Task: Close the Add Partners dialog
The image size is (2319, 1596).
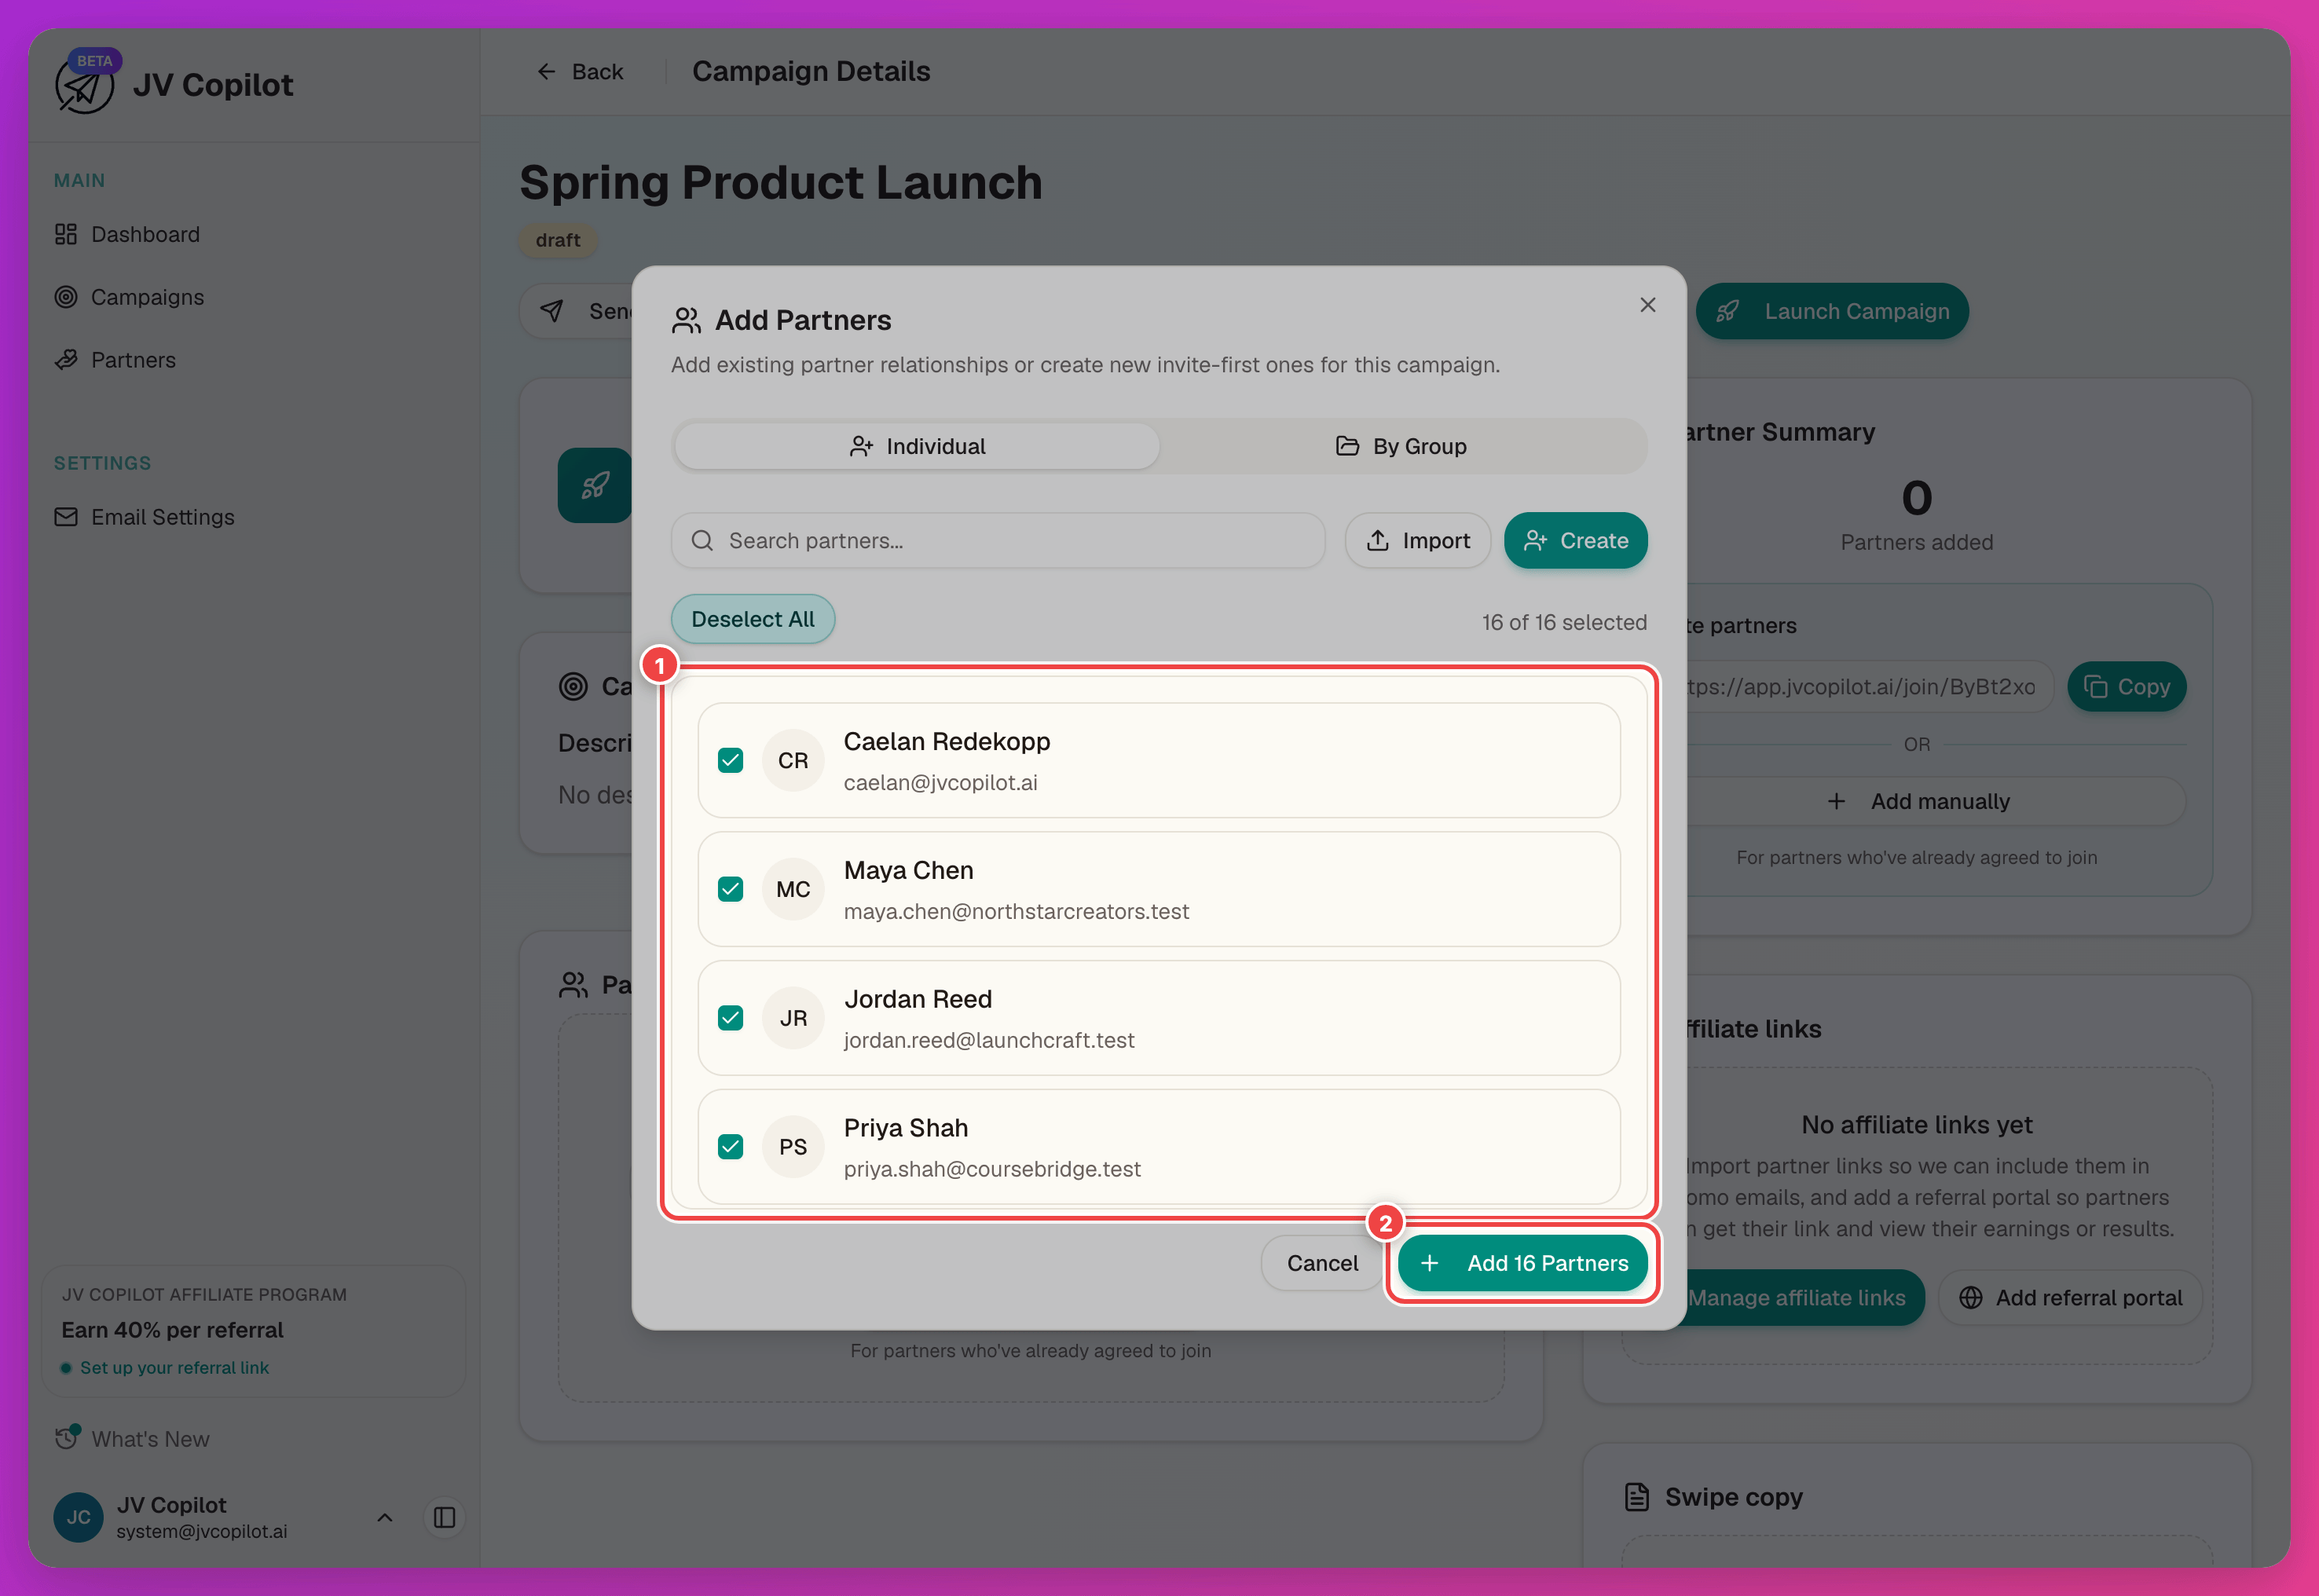Action: 1648,305
